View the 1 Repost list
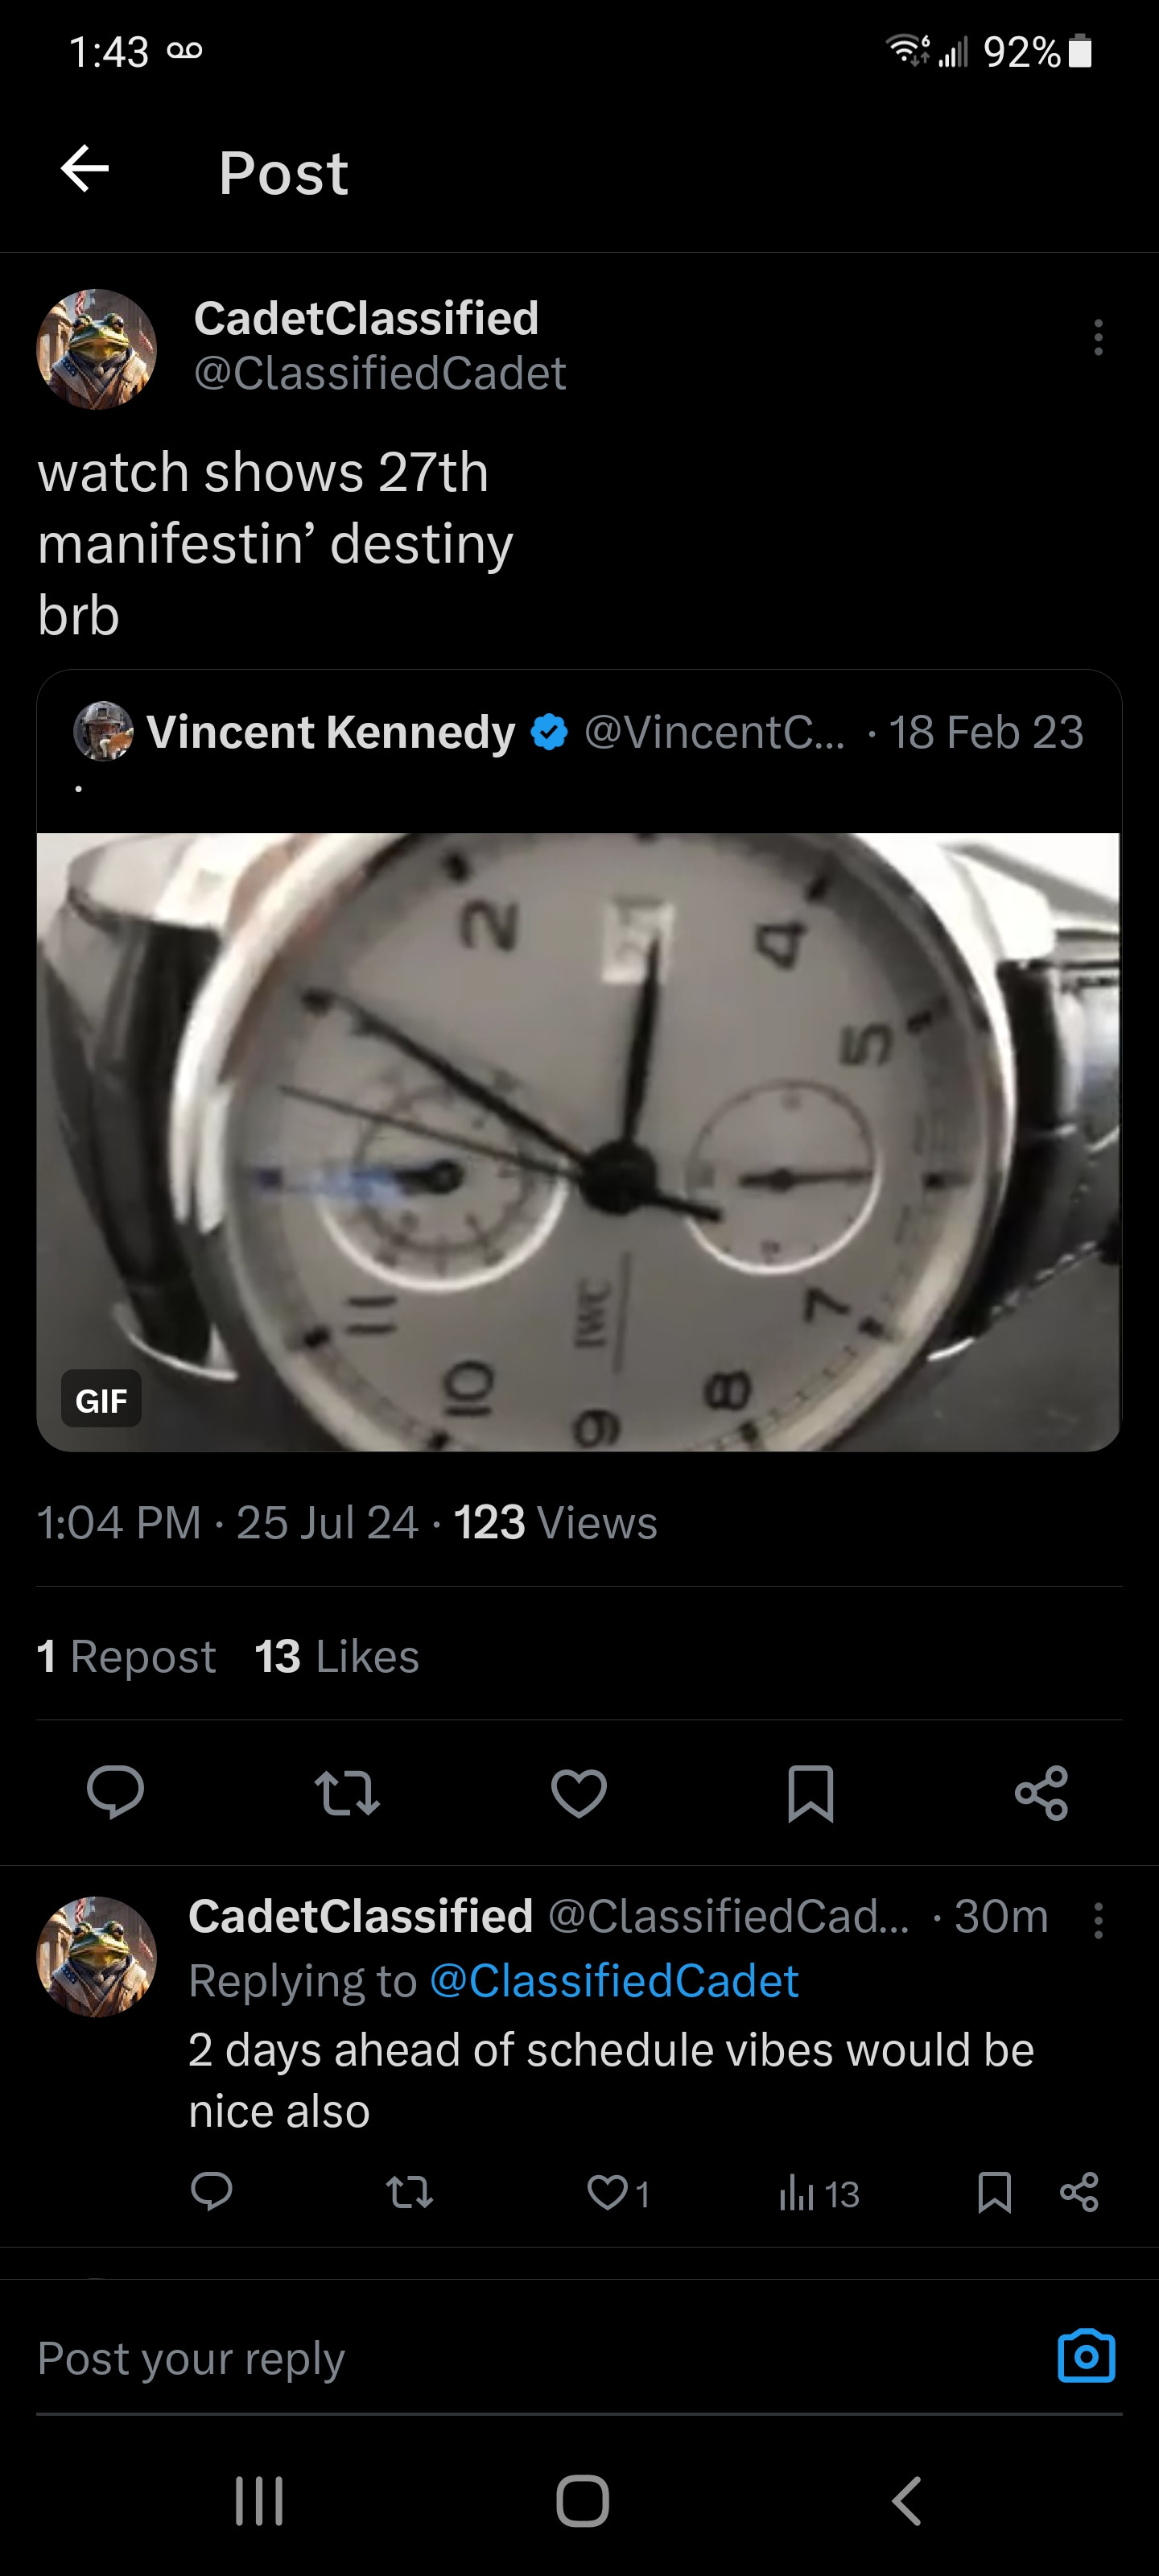The image size is (1159, 2576). click(x=126, y=1656)
